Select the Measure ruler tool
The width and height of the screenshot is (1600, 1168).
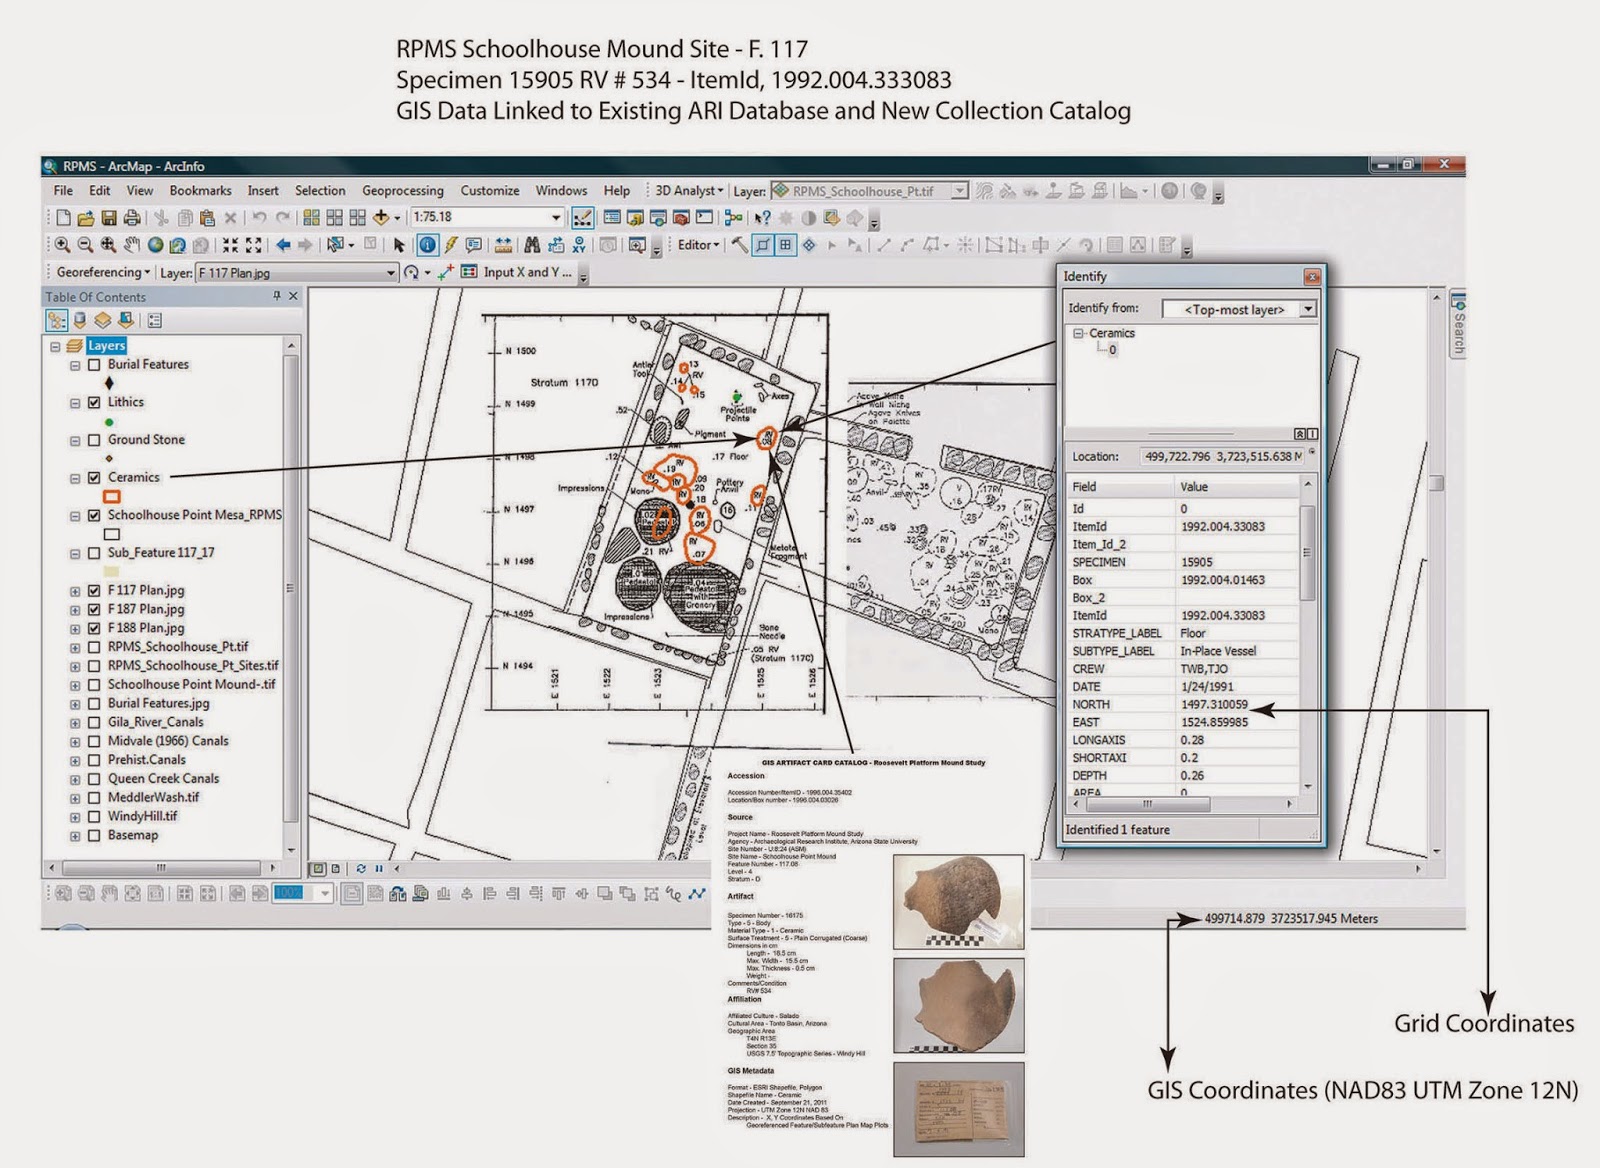503,245
